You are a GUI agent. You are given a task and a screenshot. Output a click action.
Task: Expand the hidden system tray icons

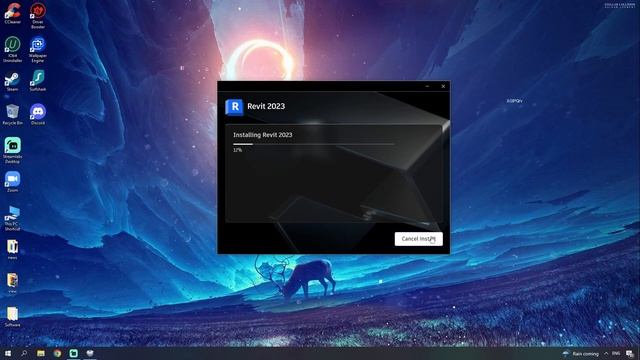click(606, 353)
